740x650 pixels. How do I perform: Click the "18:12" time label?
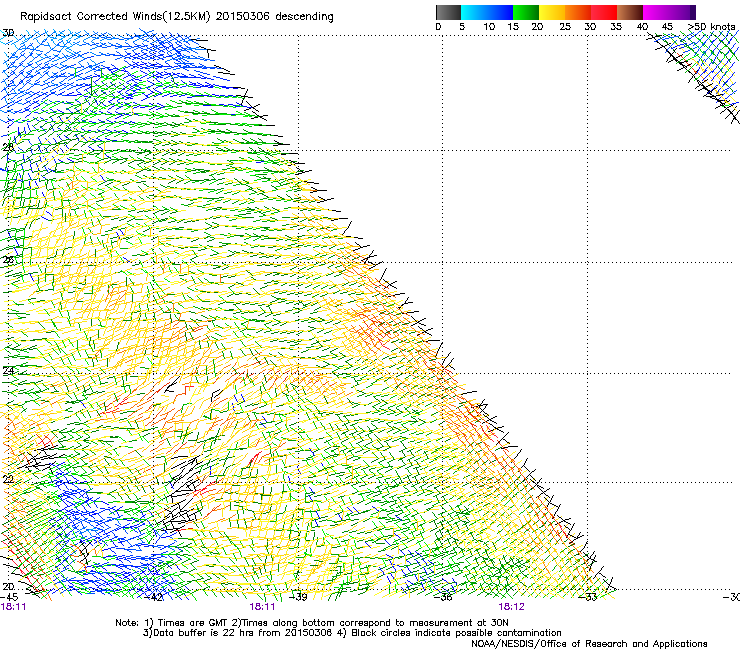point(511,607)
